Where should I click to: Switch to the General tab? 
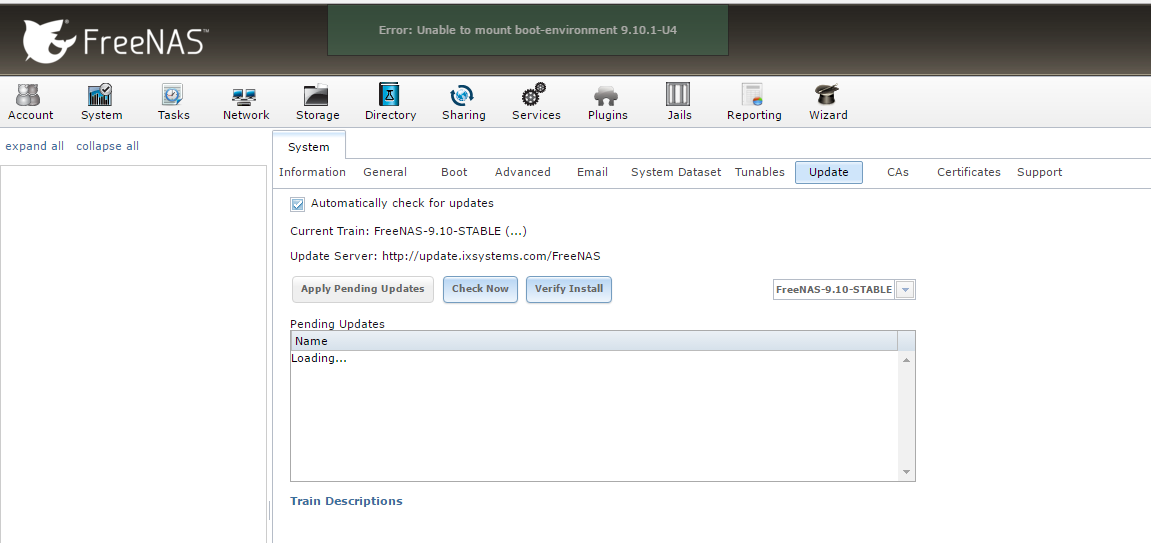coord(385,172)
